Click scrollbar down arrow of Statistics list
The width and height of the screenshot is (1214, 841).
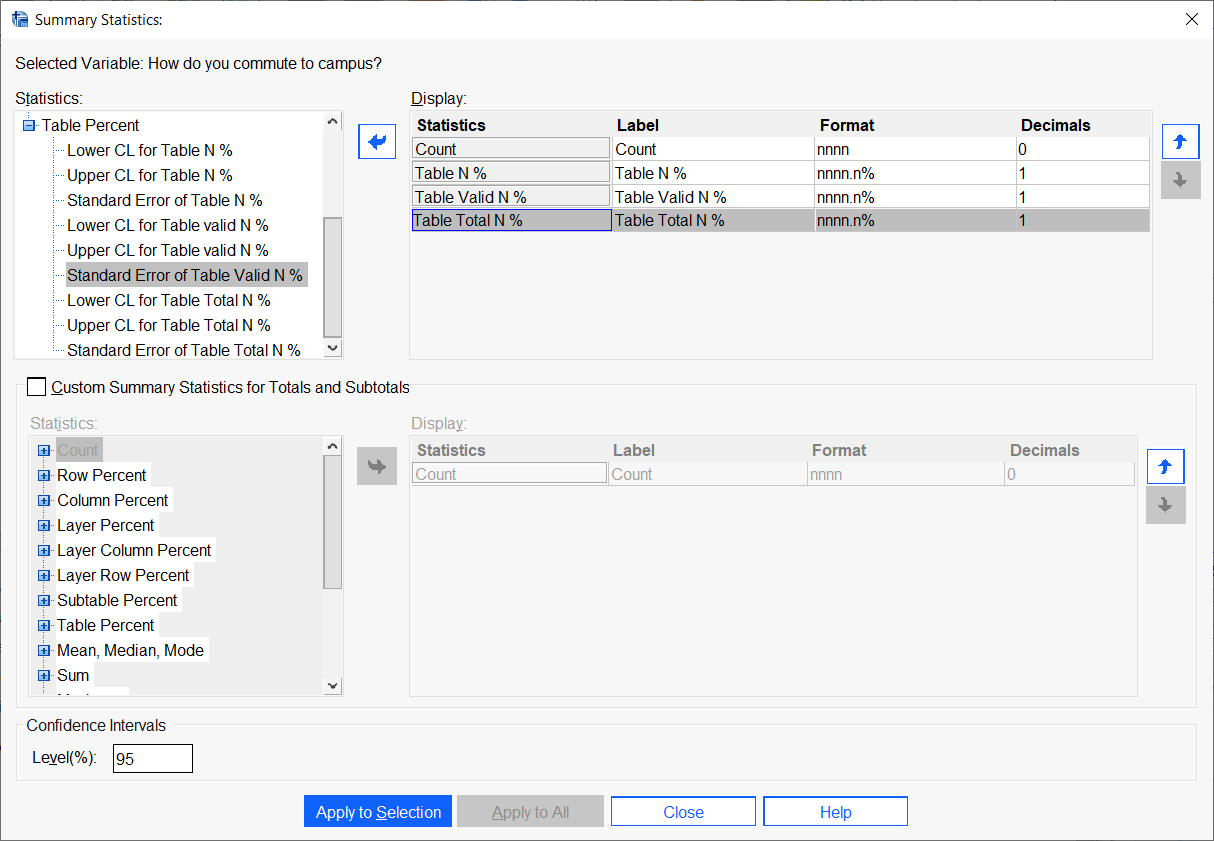click(x=331, y=347)
